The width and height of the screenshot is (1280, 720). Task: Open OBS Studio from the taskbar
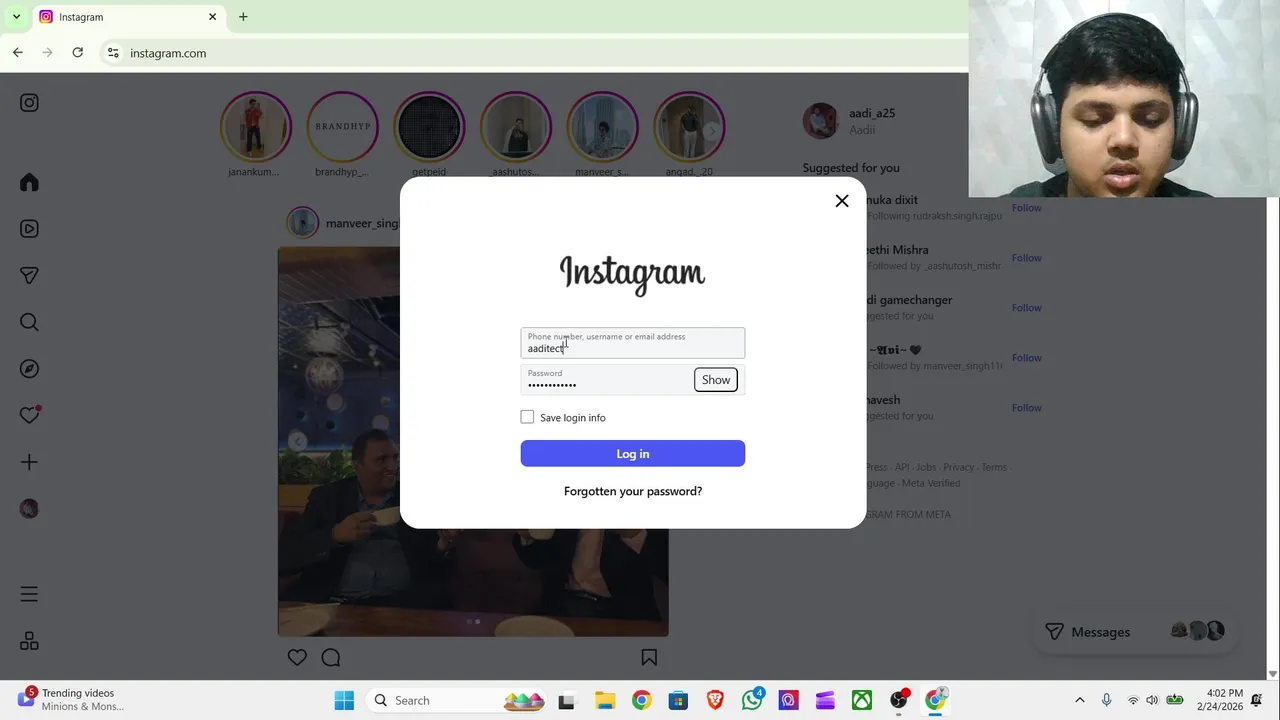tap(899, 700)
